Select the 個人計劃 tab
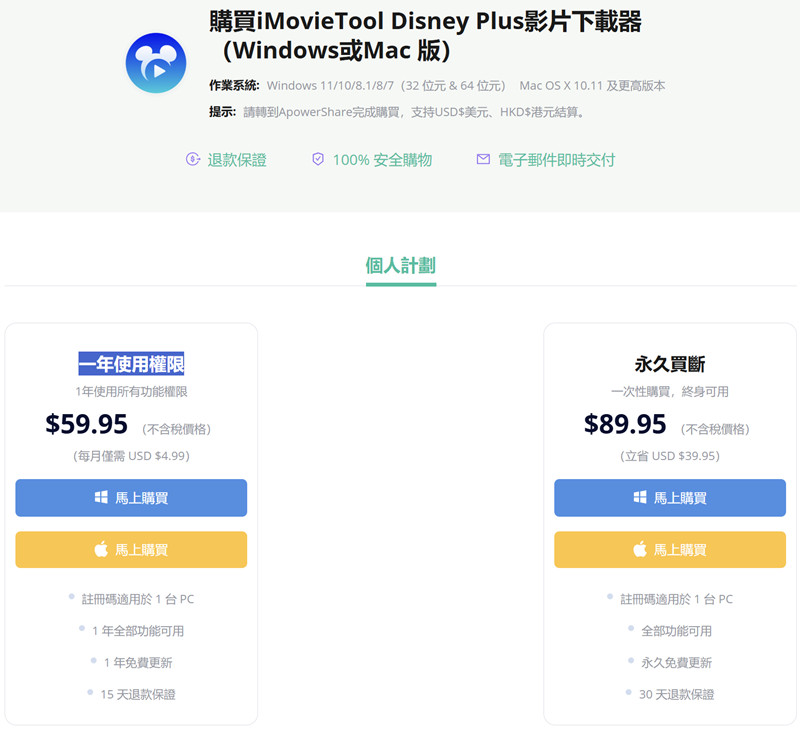Image resolution: width=800 pixels, height=729 pixels. click(x=400, y=266)
